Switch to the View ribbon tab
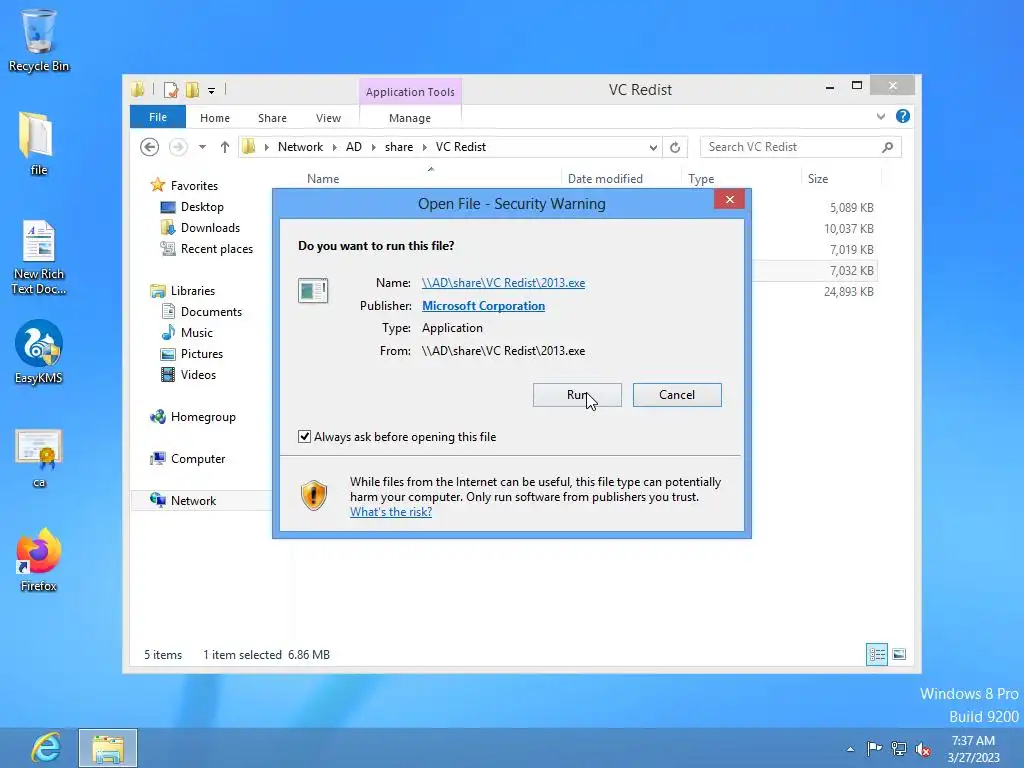Viewport: 1024px width, 768px height. 328,118
